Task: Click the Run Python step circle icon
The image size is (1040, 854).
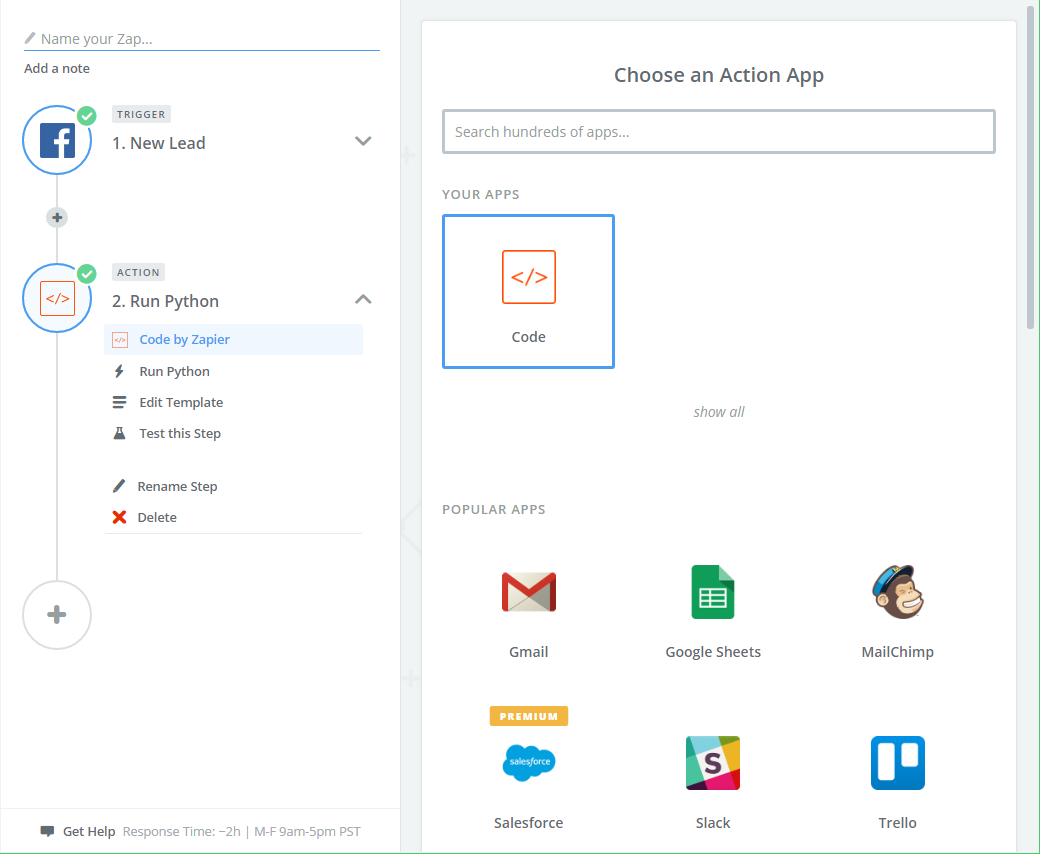Action: coord(57,298)
